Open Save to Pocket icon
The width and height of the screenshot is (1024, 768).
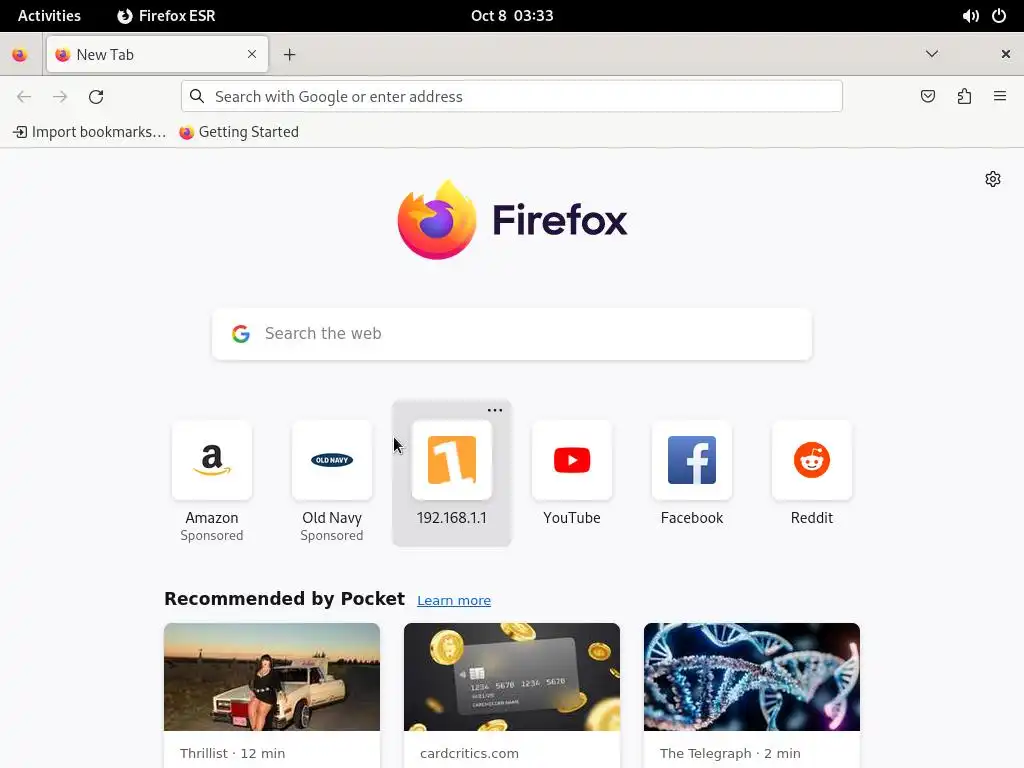click(x=927, y=97)
